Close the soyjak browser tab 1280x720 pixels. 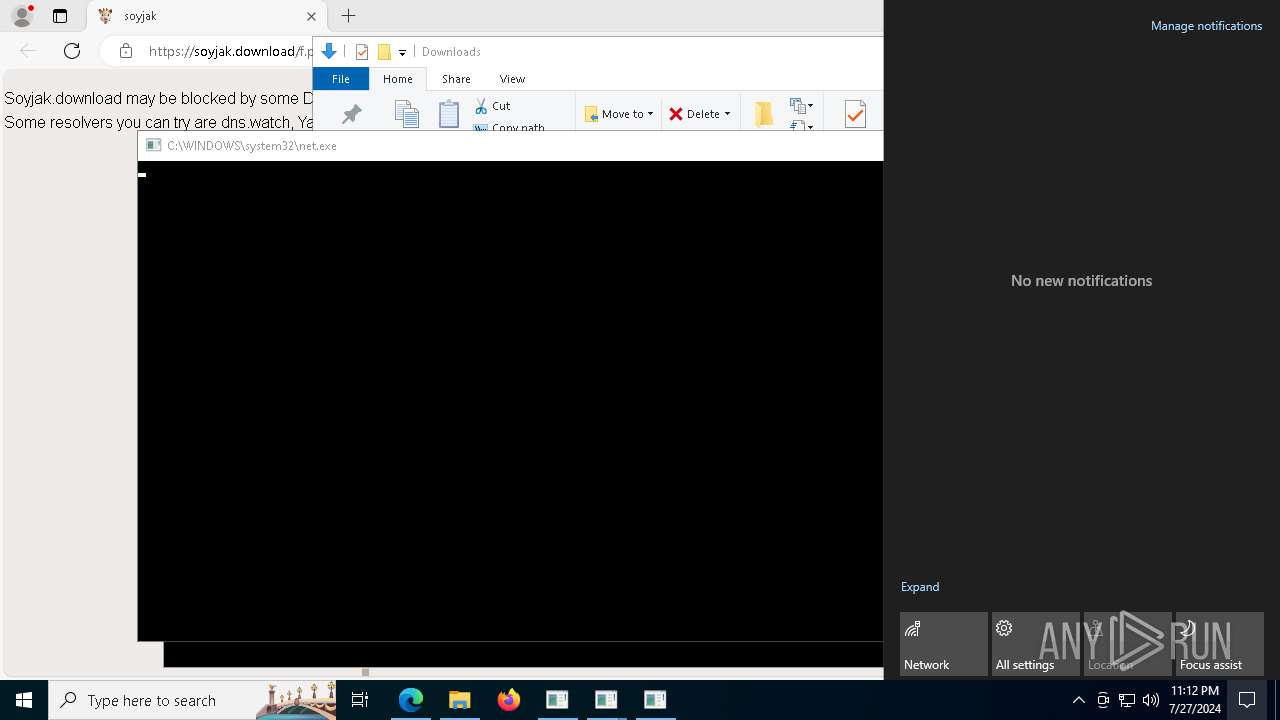point(311,16)
